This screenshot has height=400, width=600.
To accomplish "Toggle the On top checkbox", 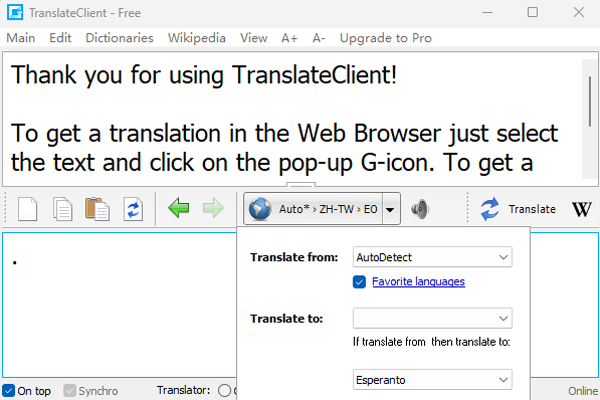I will pos(8,391).
